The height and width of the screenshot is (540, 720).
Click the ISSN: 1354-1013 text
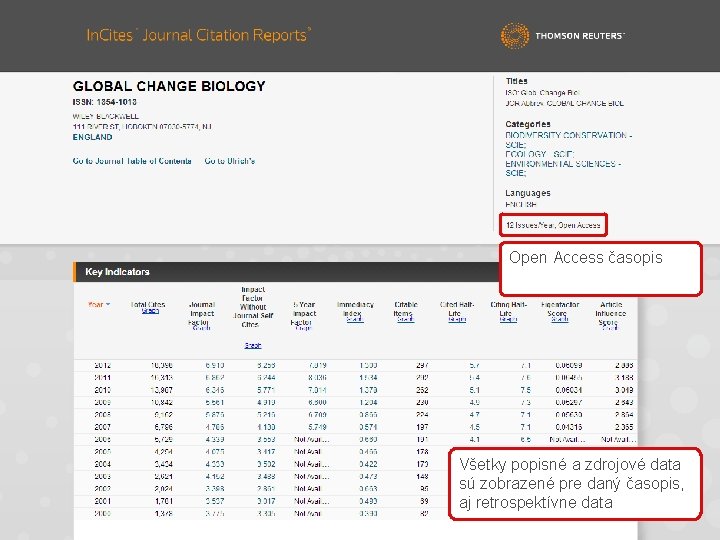105,102
